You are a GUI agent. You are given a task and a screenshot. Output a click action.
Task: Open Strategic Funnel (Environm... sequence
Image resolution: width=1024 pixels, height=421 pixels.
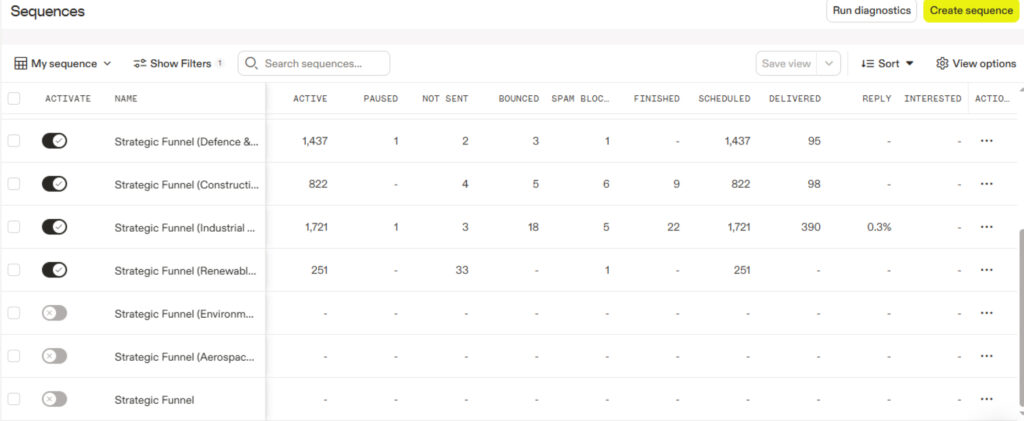click(x=184, y=313)
